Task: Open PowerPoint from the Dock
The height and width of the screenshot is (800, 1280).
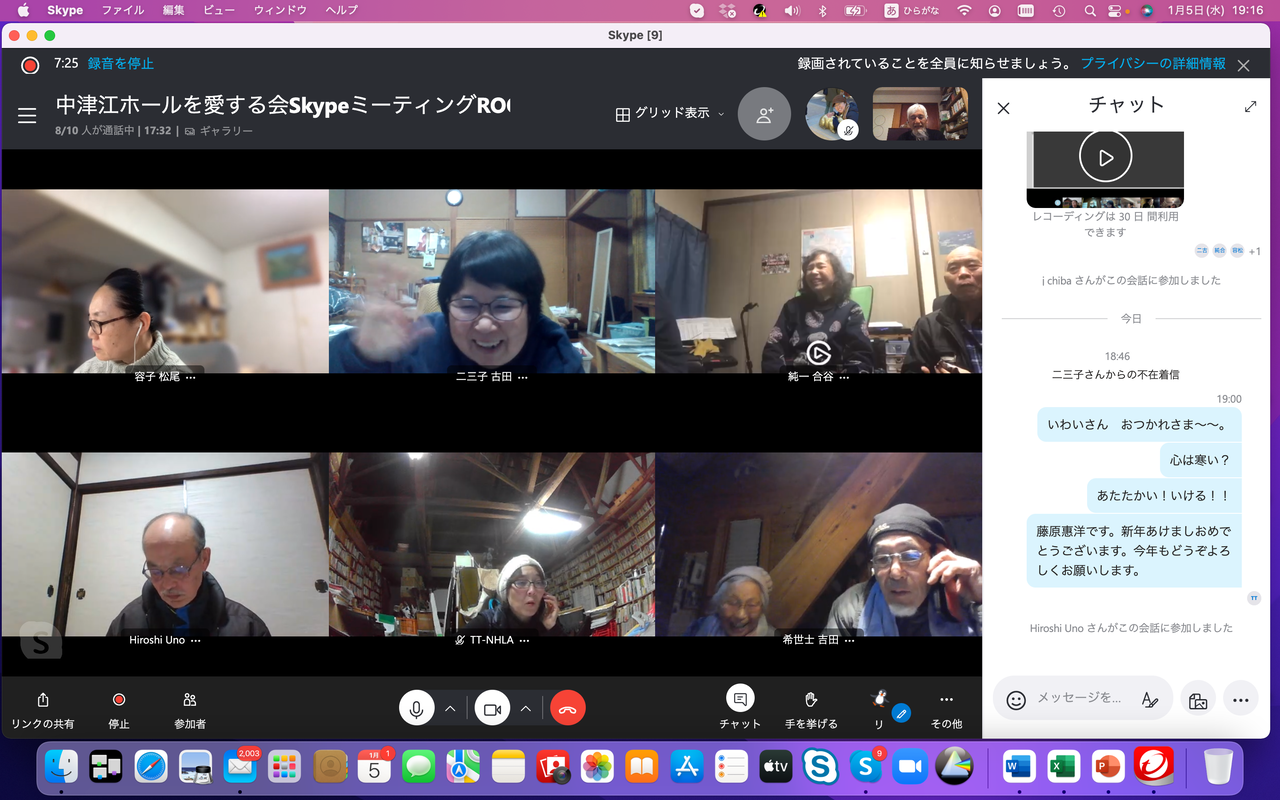Action: [1107, 767]
